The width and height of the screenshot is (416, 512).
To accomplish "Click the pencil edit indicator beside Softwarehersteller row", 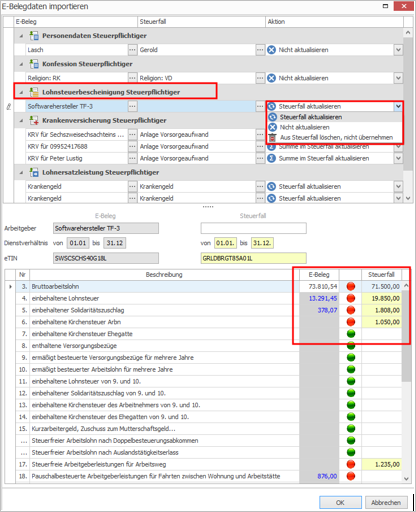I will [x=9, y=106].
